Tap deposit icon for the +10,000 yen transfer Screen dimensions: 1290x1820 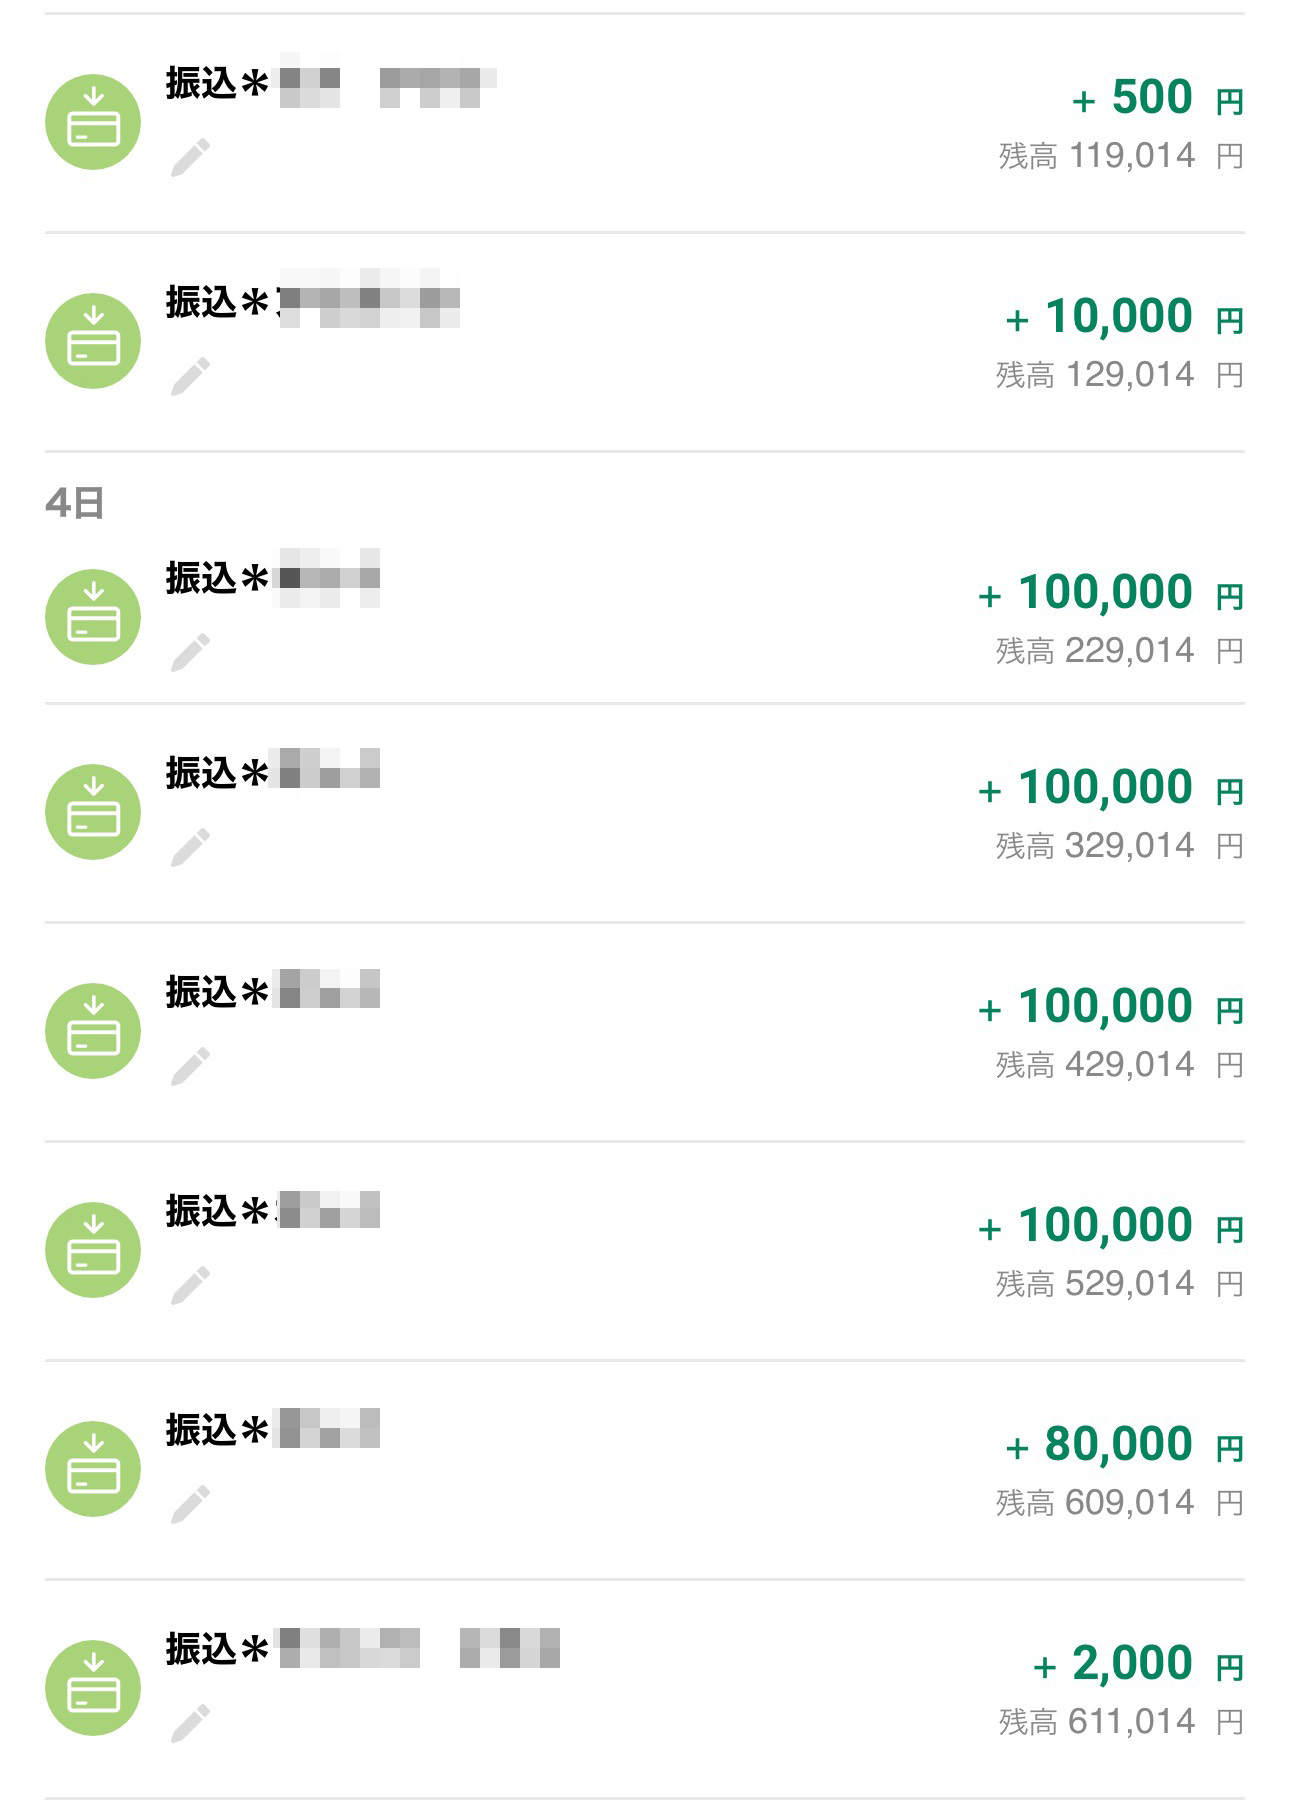click(93, 341)
